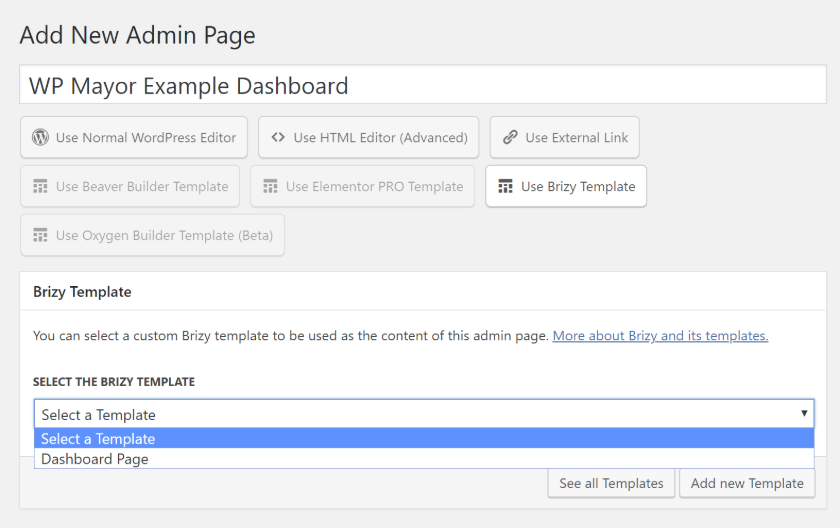
Task: Click the Add New Admin Page heading
Action: coord(137,35)
